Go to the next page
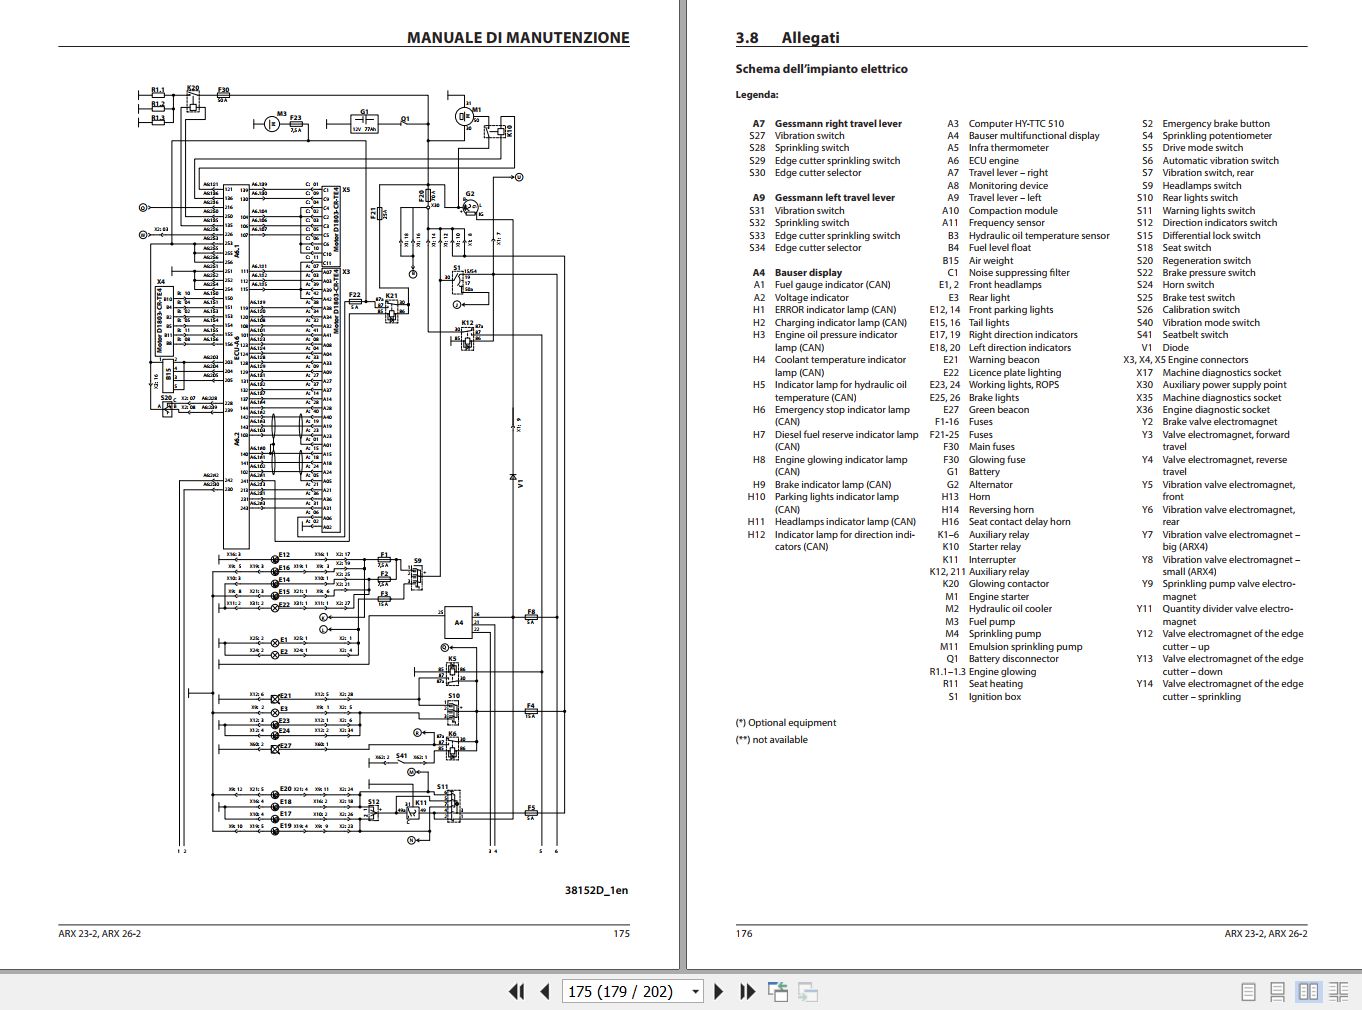 pos(718,990)
